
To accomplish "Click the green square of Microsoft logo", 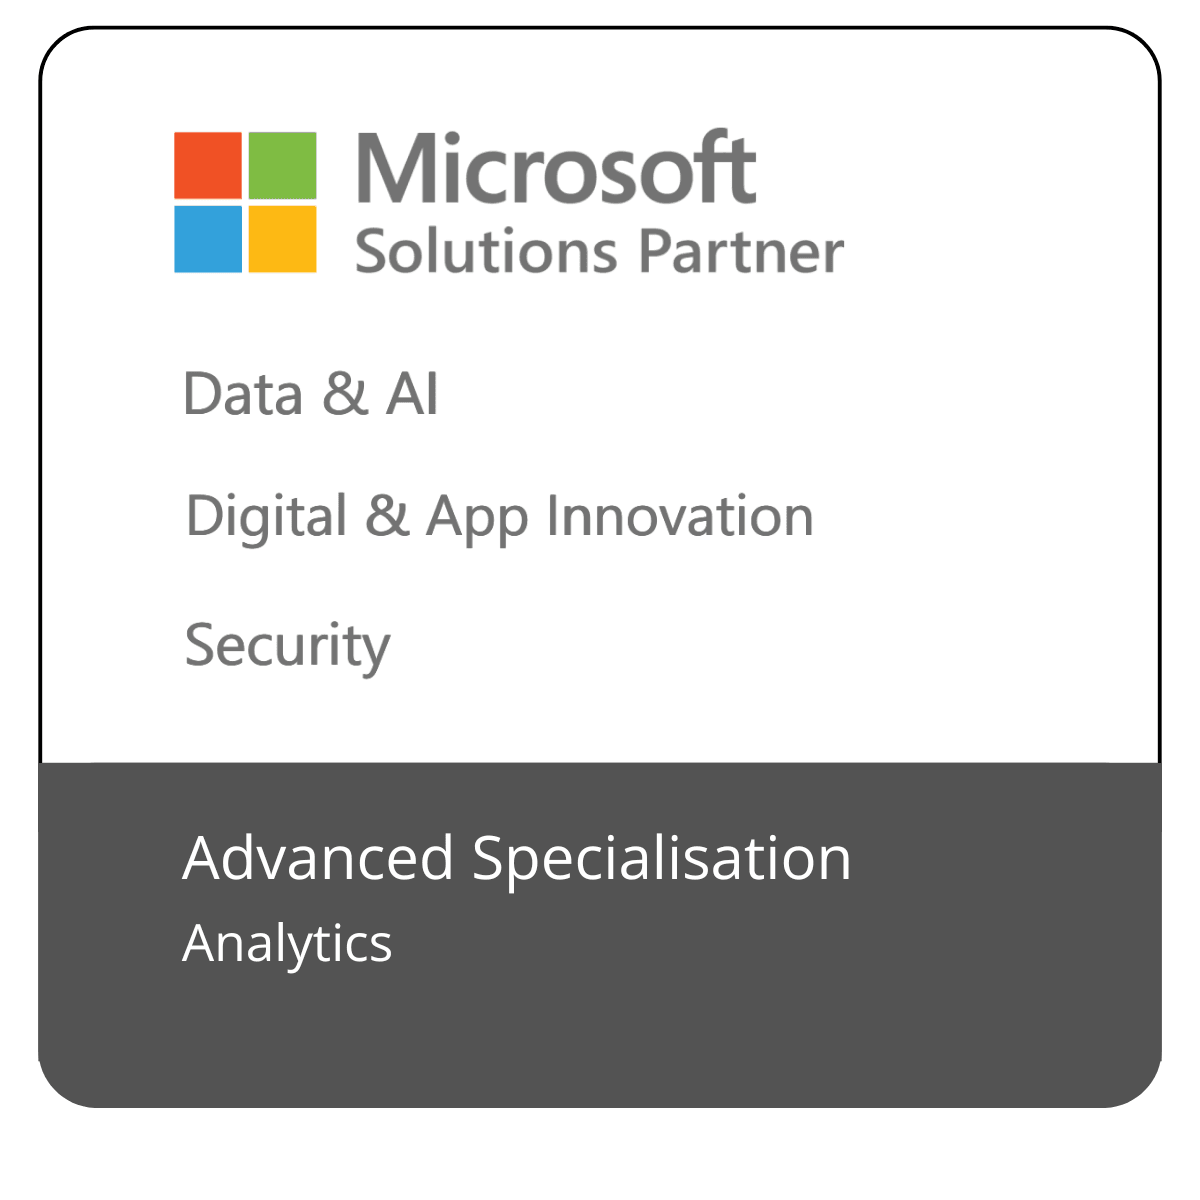I will [x=282, y=165].
